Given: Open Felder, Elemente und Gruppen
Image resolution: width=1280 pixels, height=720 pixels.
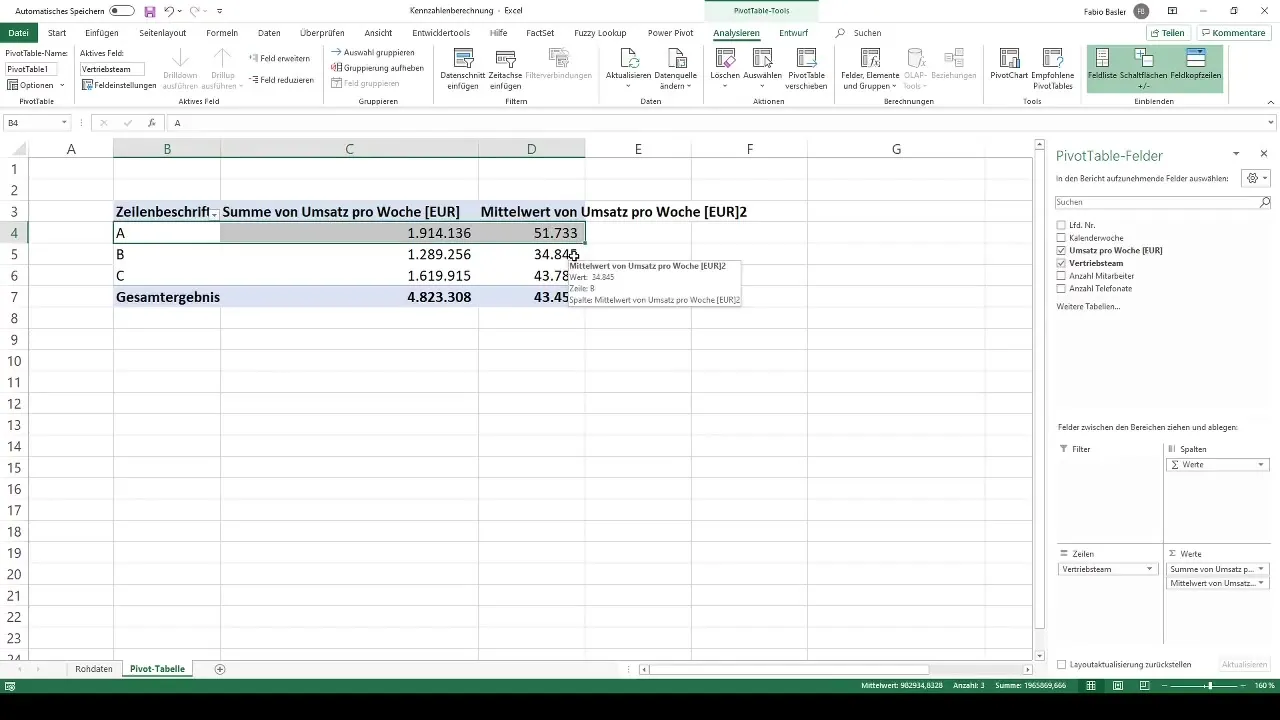Looking at the screenshot, I should click(869, 68).
